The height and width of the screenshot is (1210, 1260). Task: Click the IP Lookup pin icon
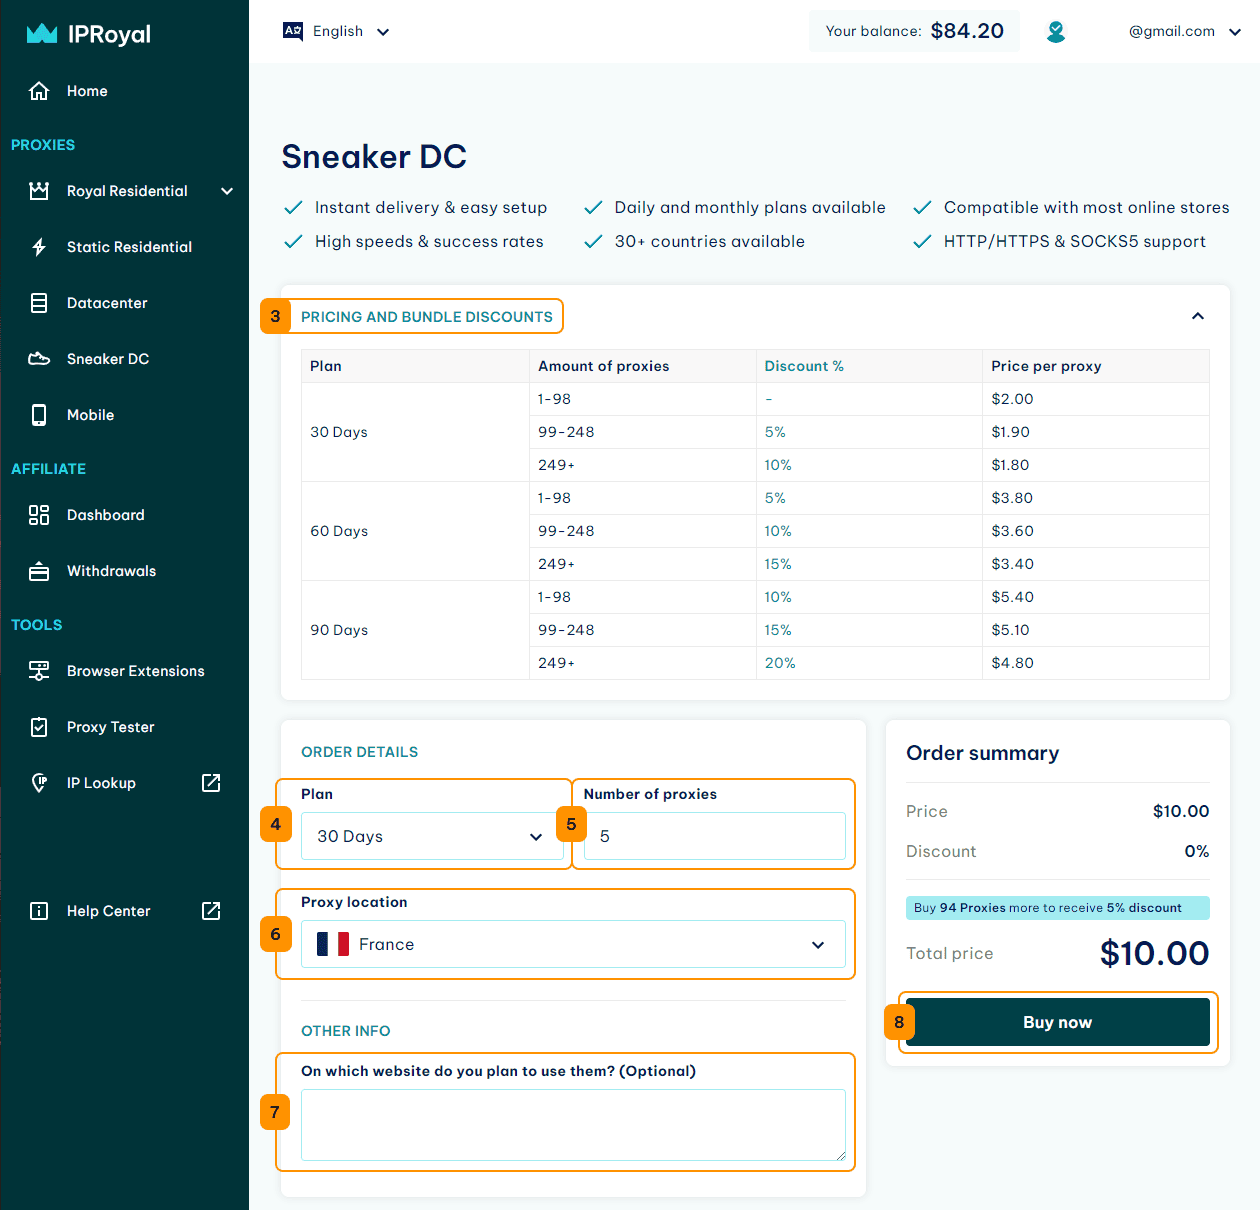39,783
